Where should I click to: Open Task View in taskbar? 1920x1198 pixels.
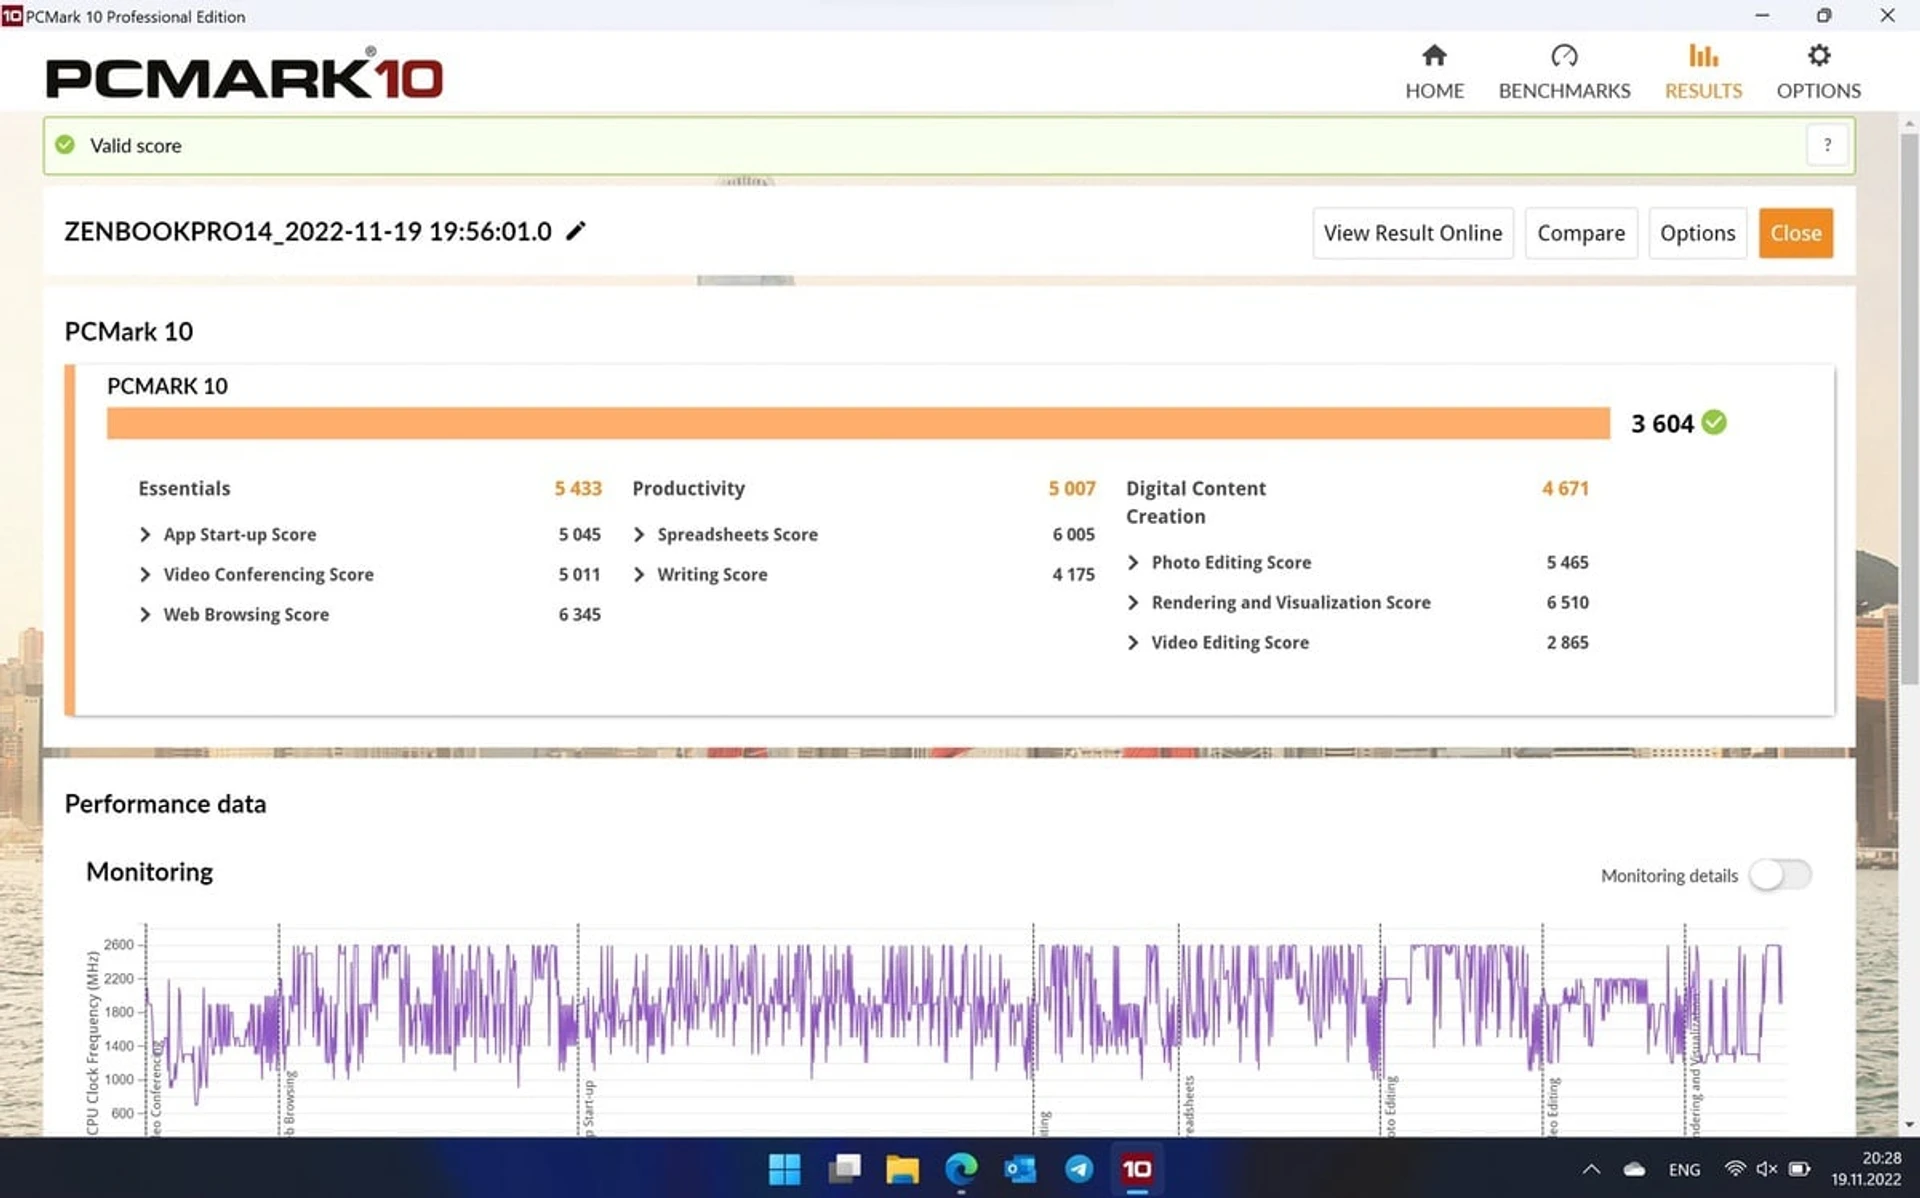coord(844,1168)
